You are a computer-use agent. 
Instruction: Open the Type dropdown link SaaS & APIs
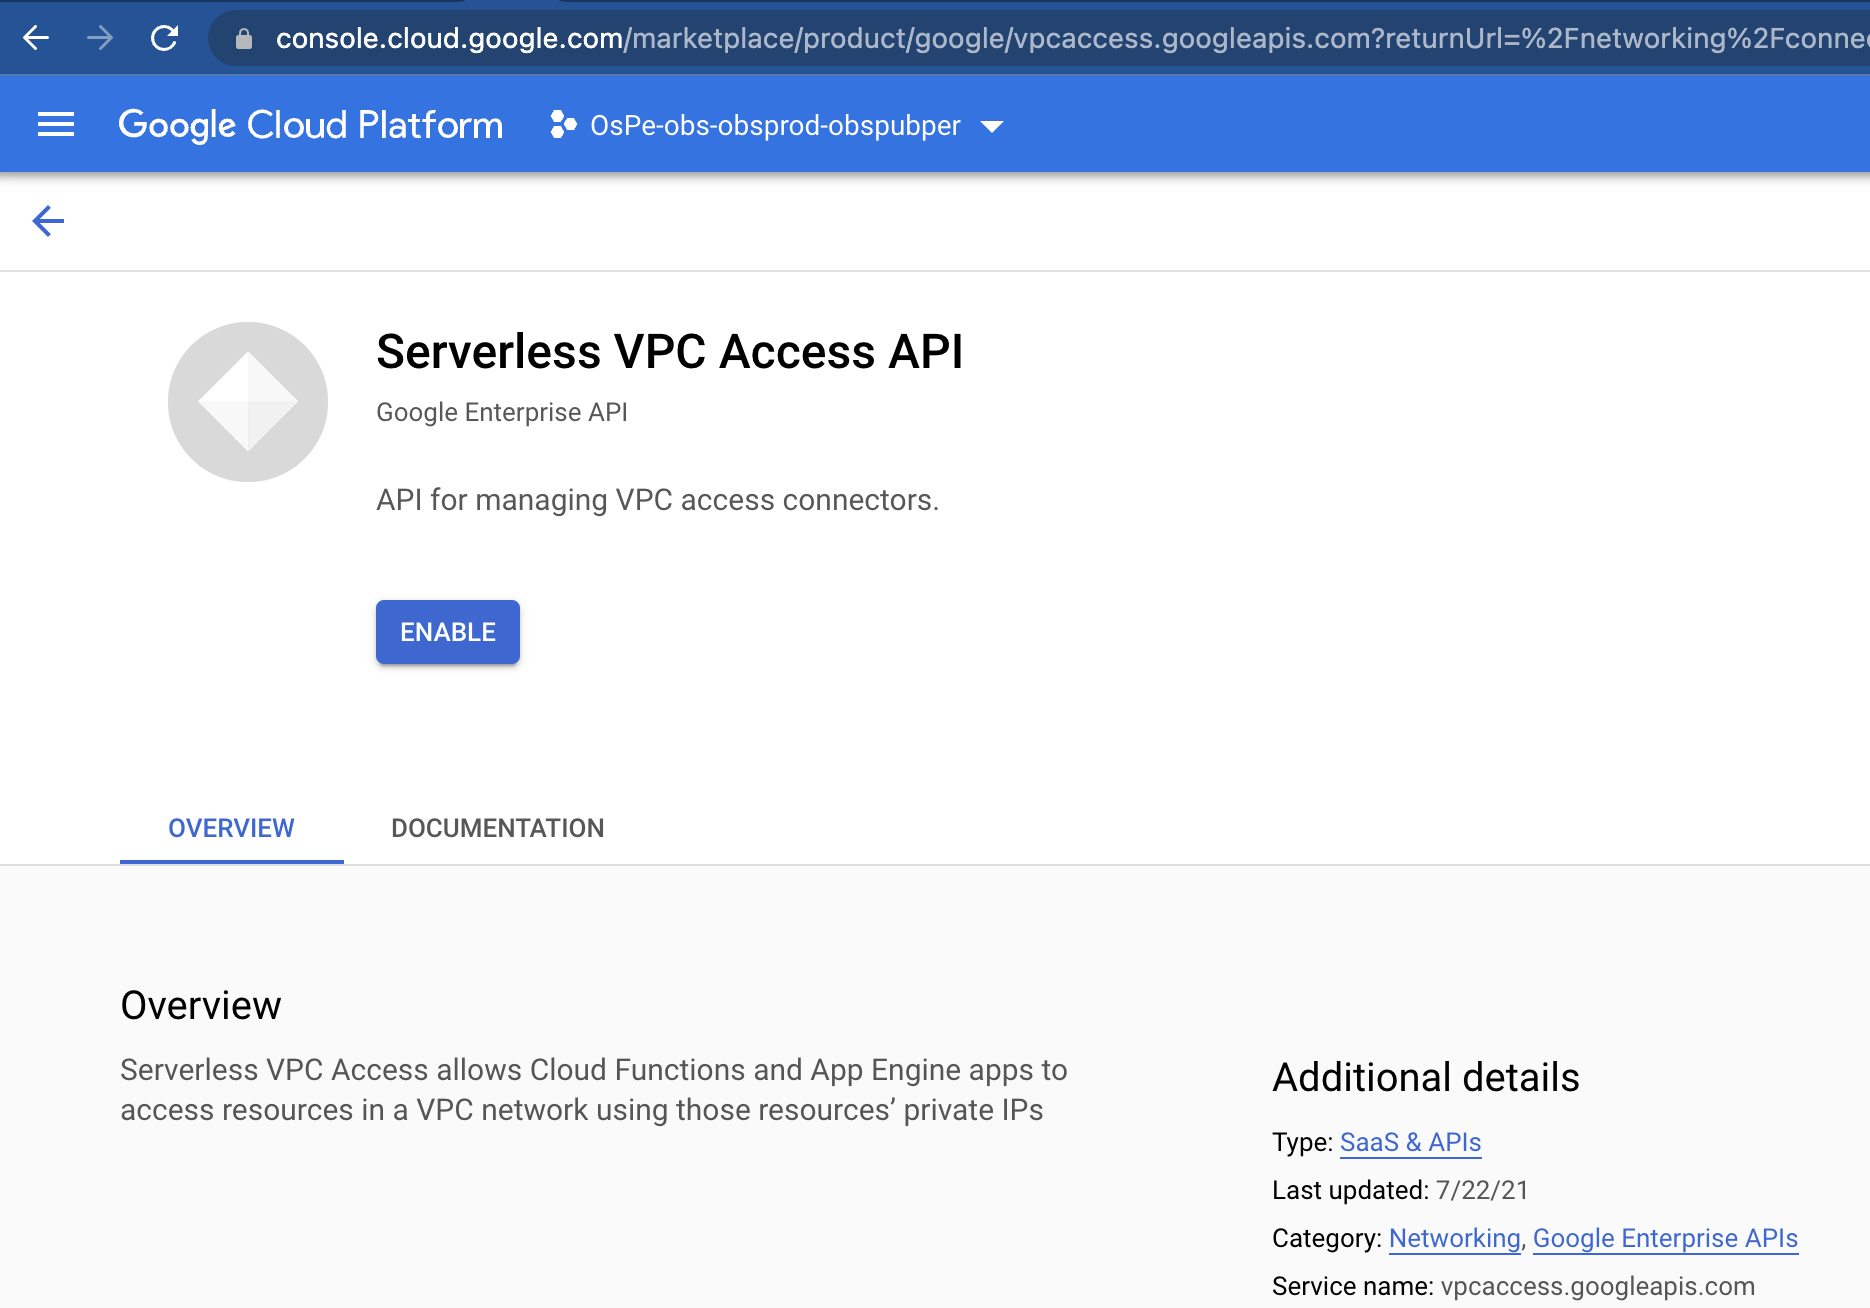pyautogui.click(x=1409, y=1141)
